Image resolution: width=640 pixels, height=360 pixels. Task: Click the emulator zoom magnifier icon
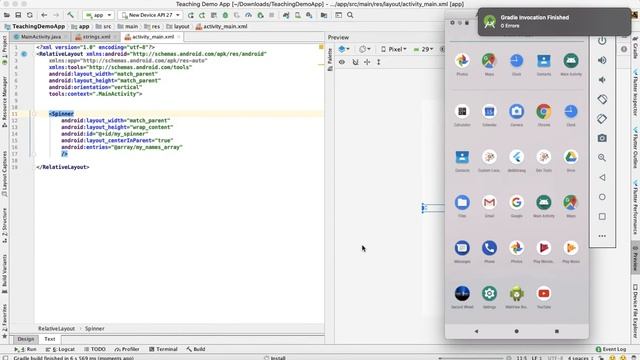point(602,158)
